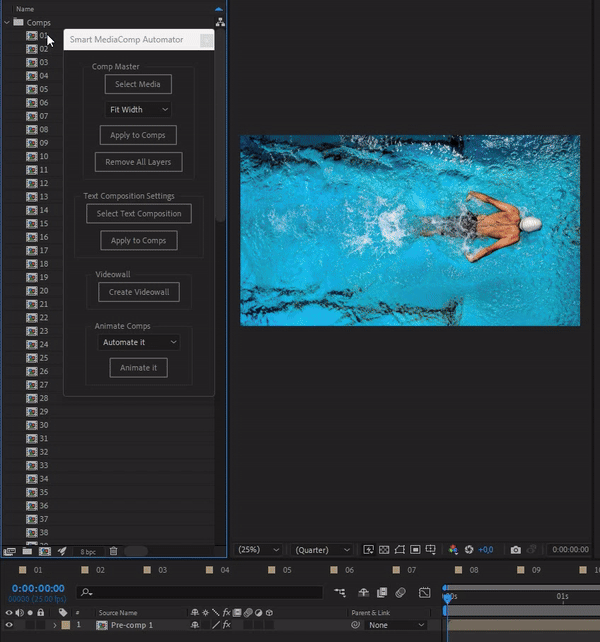Click the trash icon to delete selected item
Viewport: 600px width, 642px height.
[x=113, y=551]
